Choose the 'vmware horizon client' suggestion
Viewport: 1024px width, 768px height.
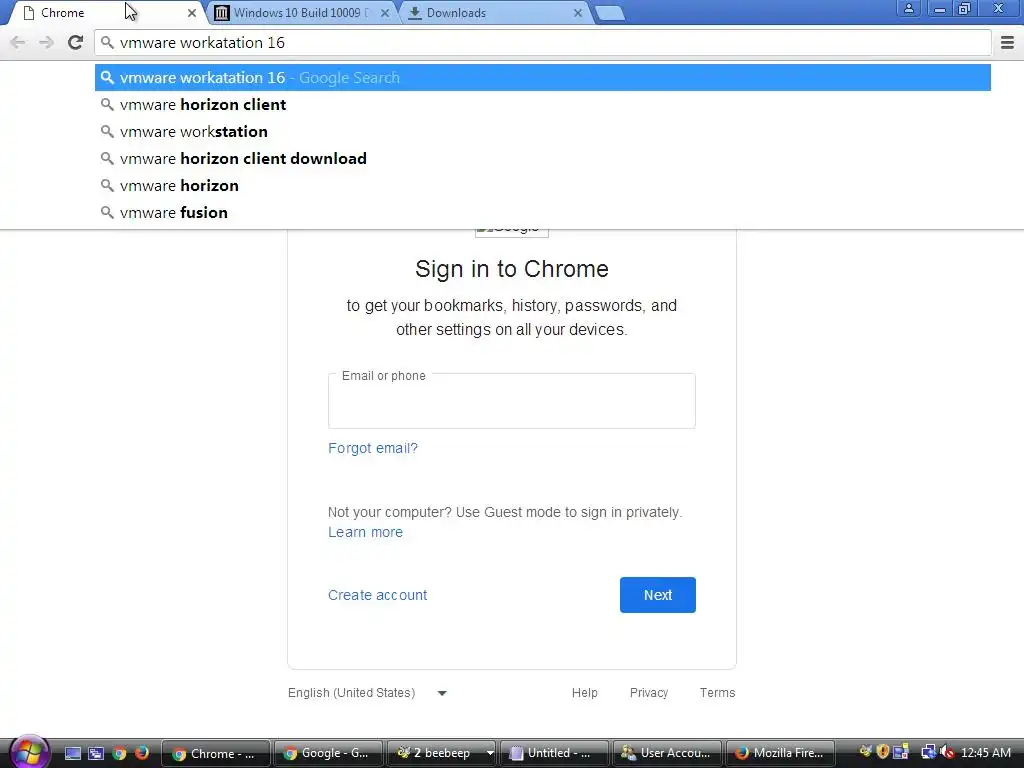(x=543, y=104)
